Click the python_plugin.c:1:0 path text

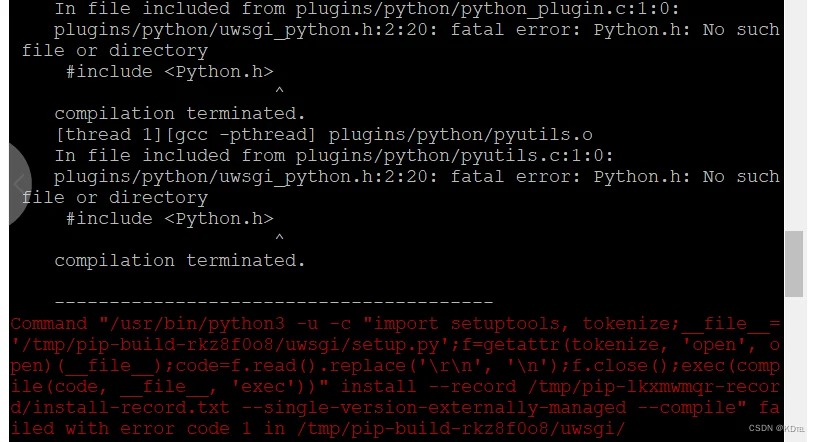487,9
